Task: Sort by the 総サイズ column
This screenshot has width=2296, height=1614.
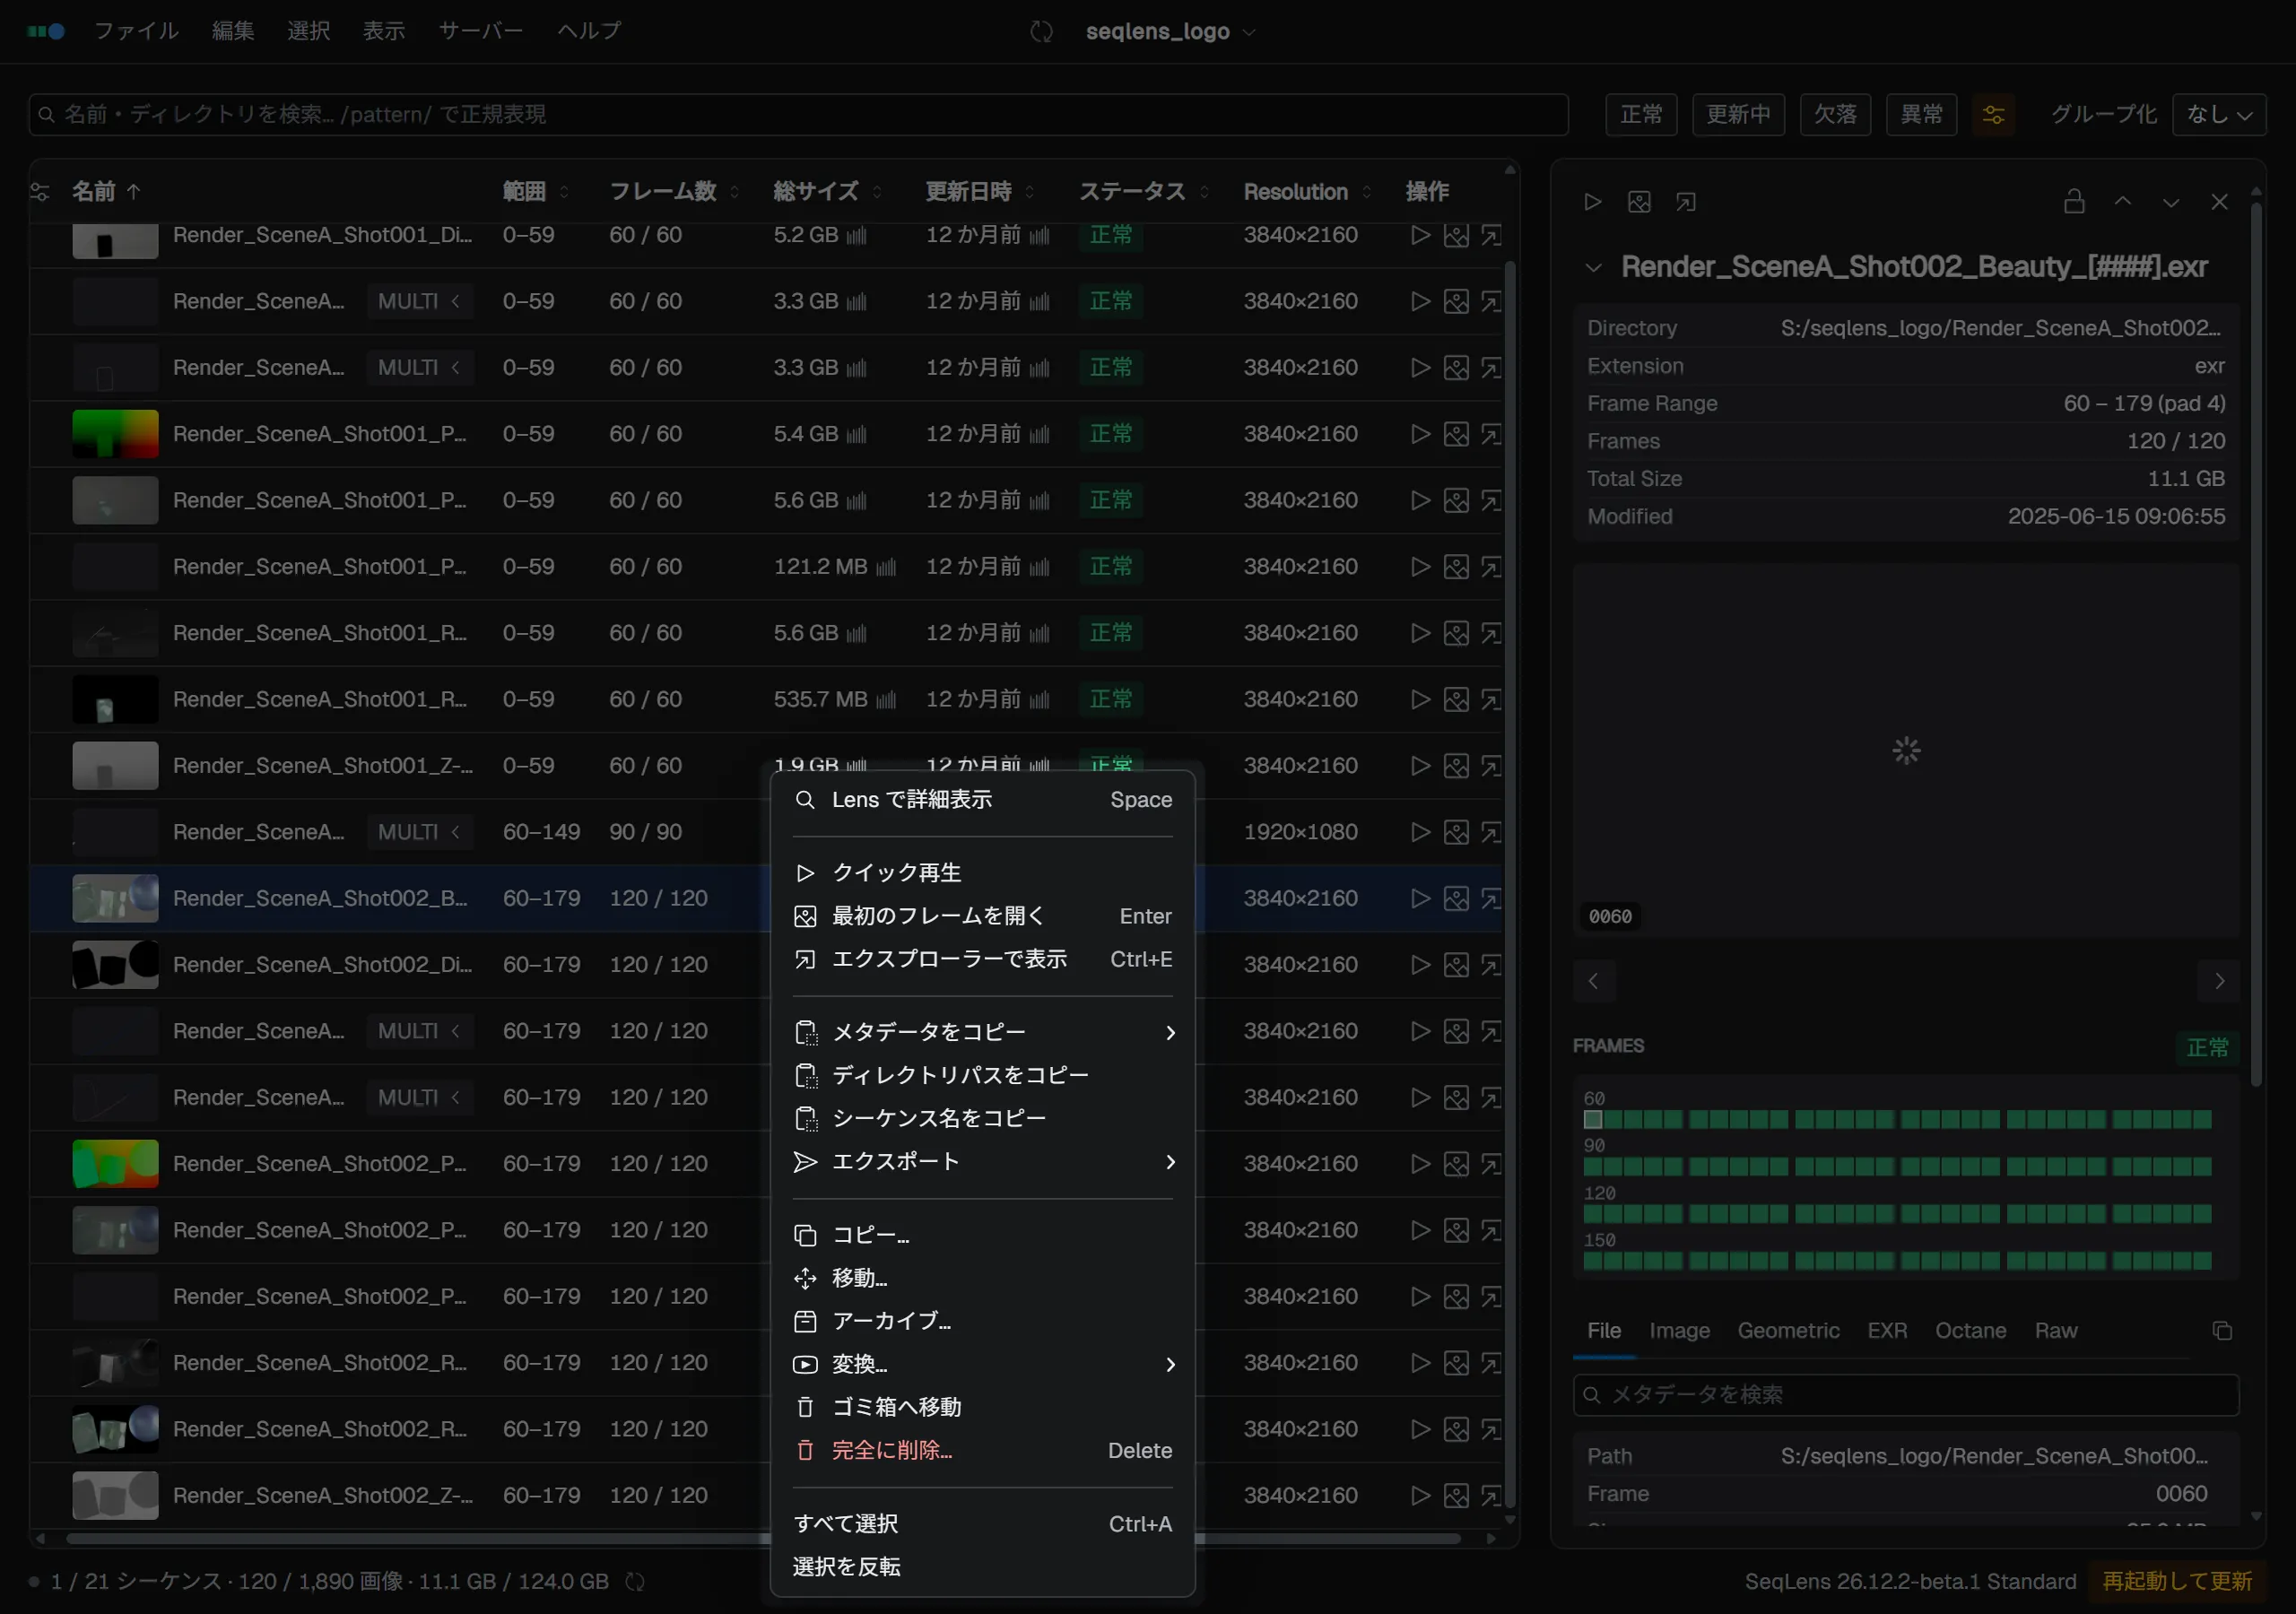Action: [x=827, y=191]
